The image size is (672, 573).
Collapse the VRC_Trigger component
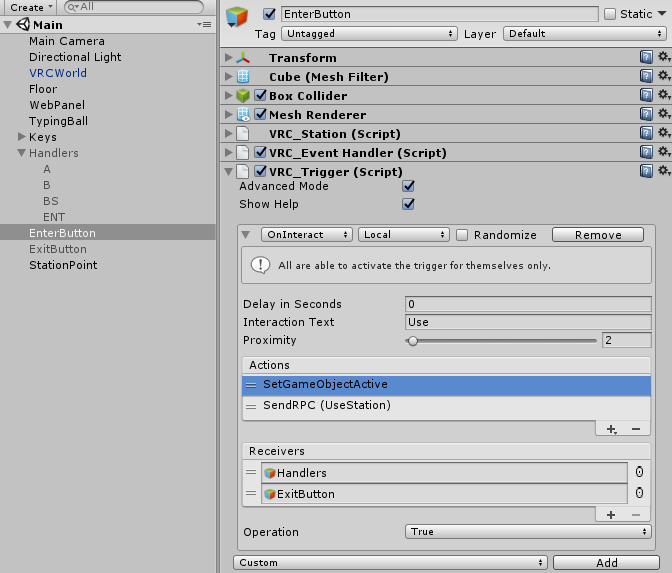pos(229,172)
